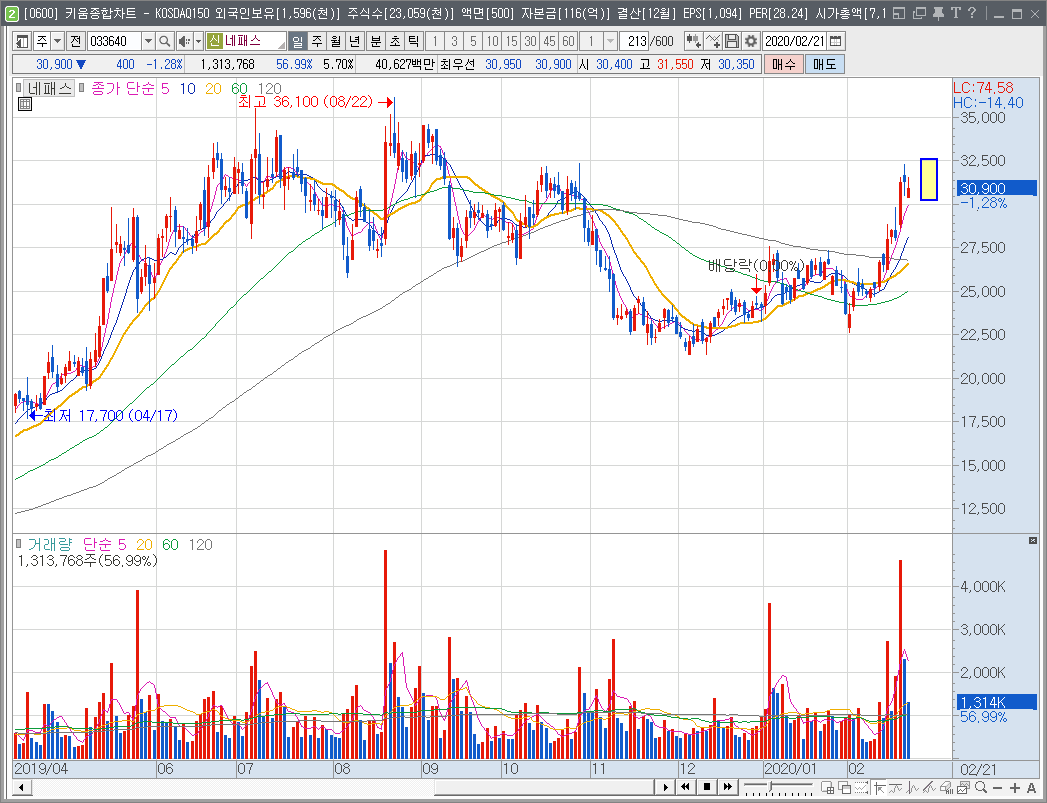Select the 45 interval button
Viewport: 1047px width, 803px height.
[x=549, y=41]
